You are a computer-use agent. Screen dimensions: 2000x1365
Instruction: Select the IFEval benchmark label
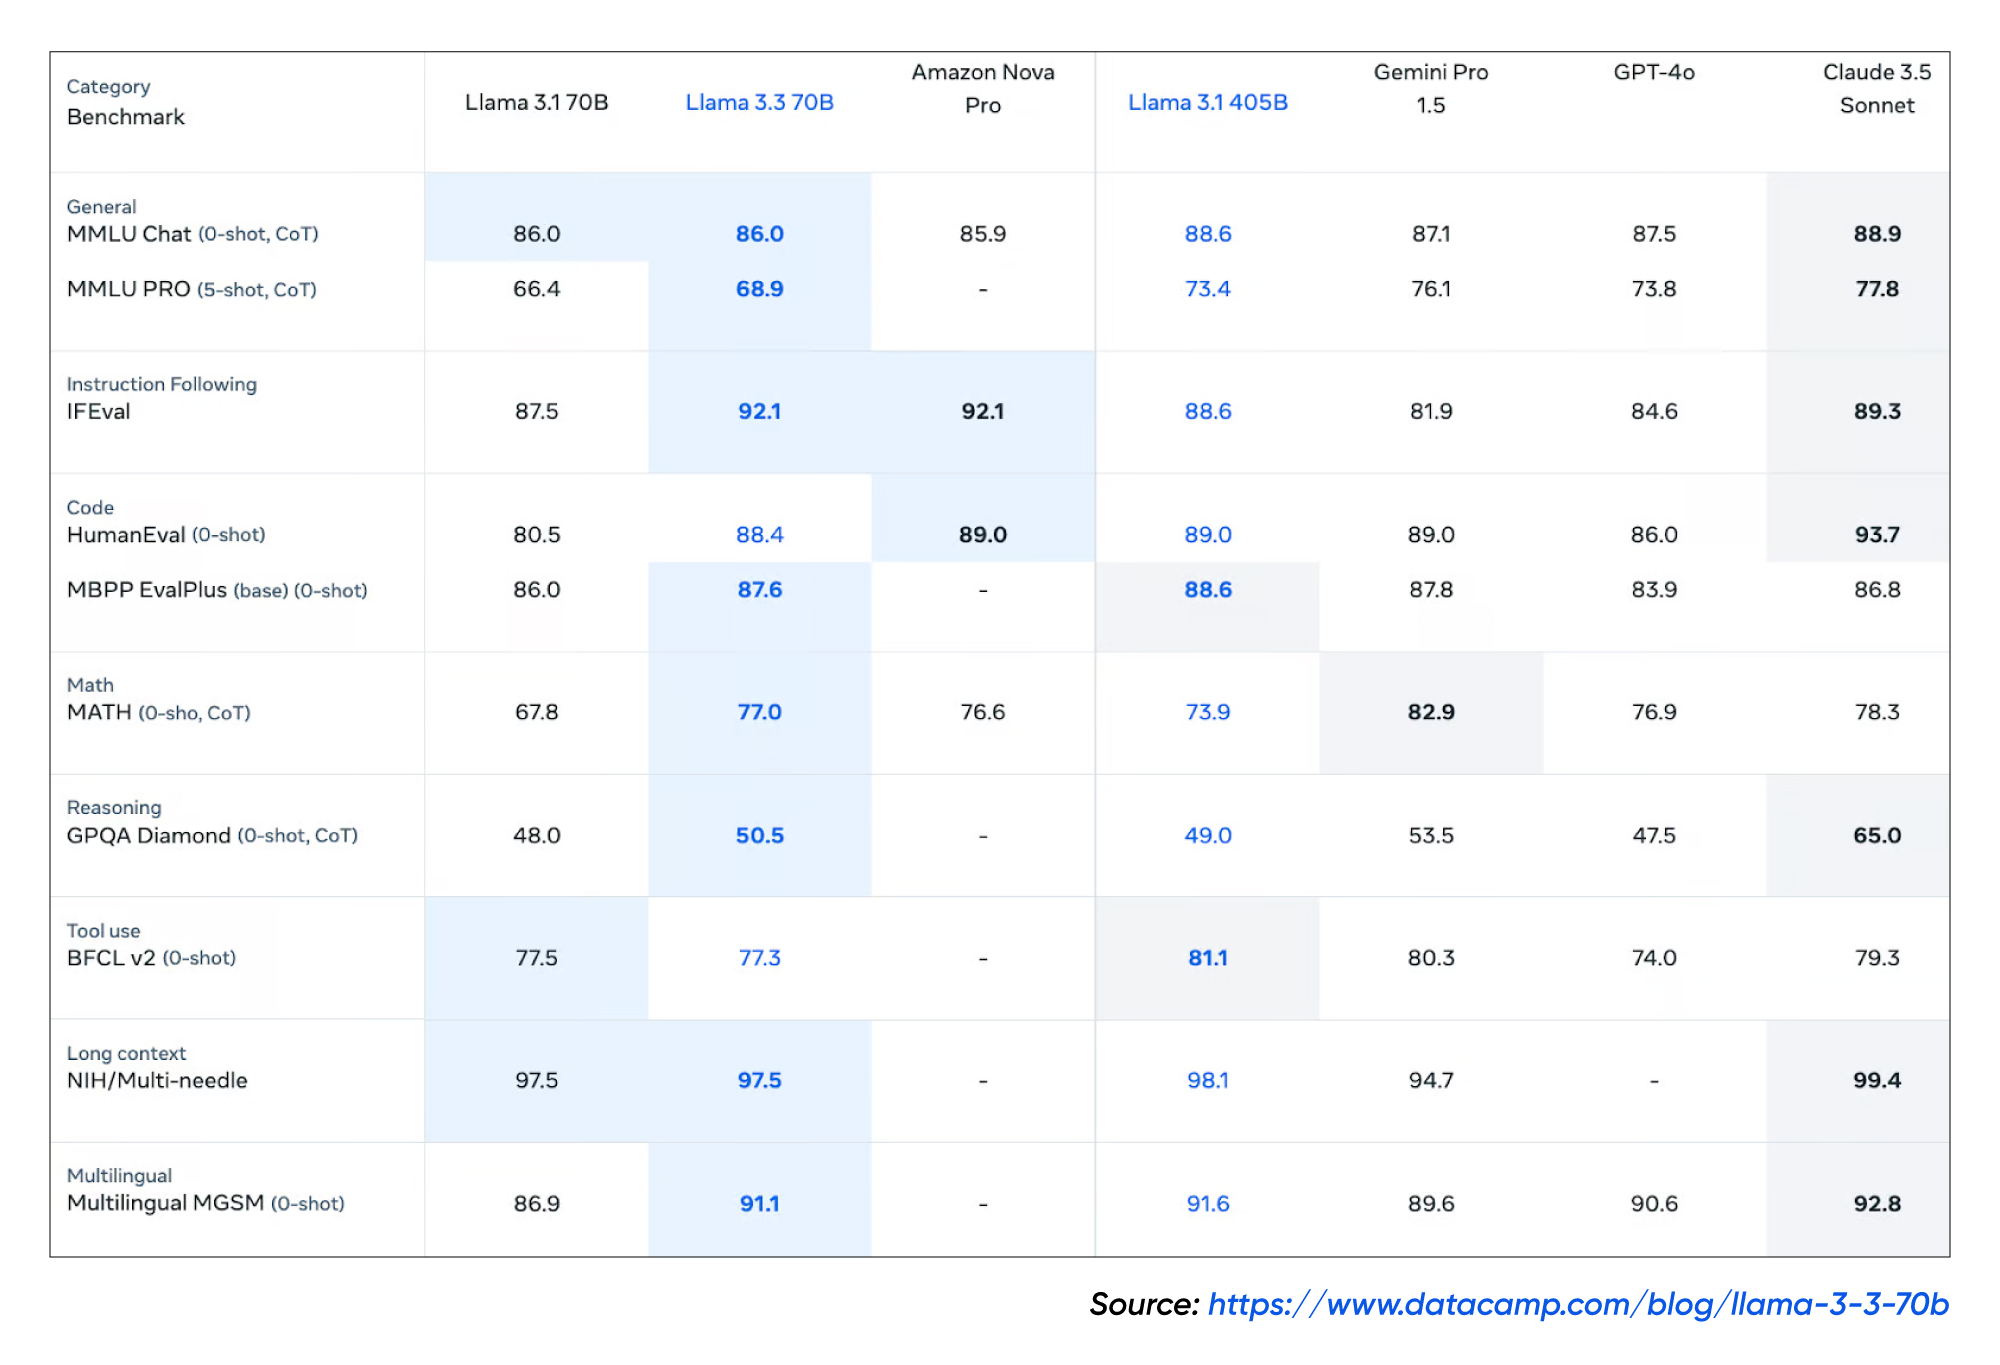98,411
